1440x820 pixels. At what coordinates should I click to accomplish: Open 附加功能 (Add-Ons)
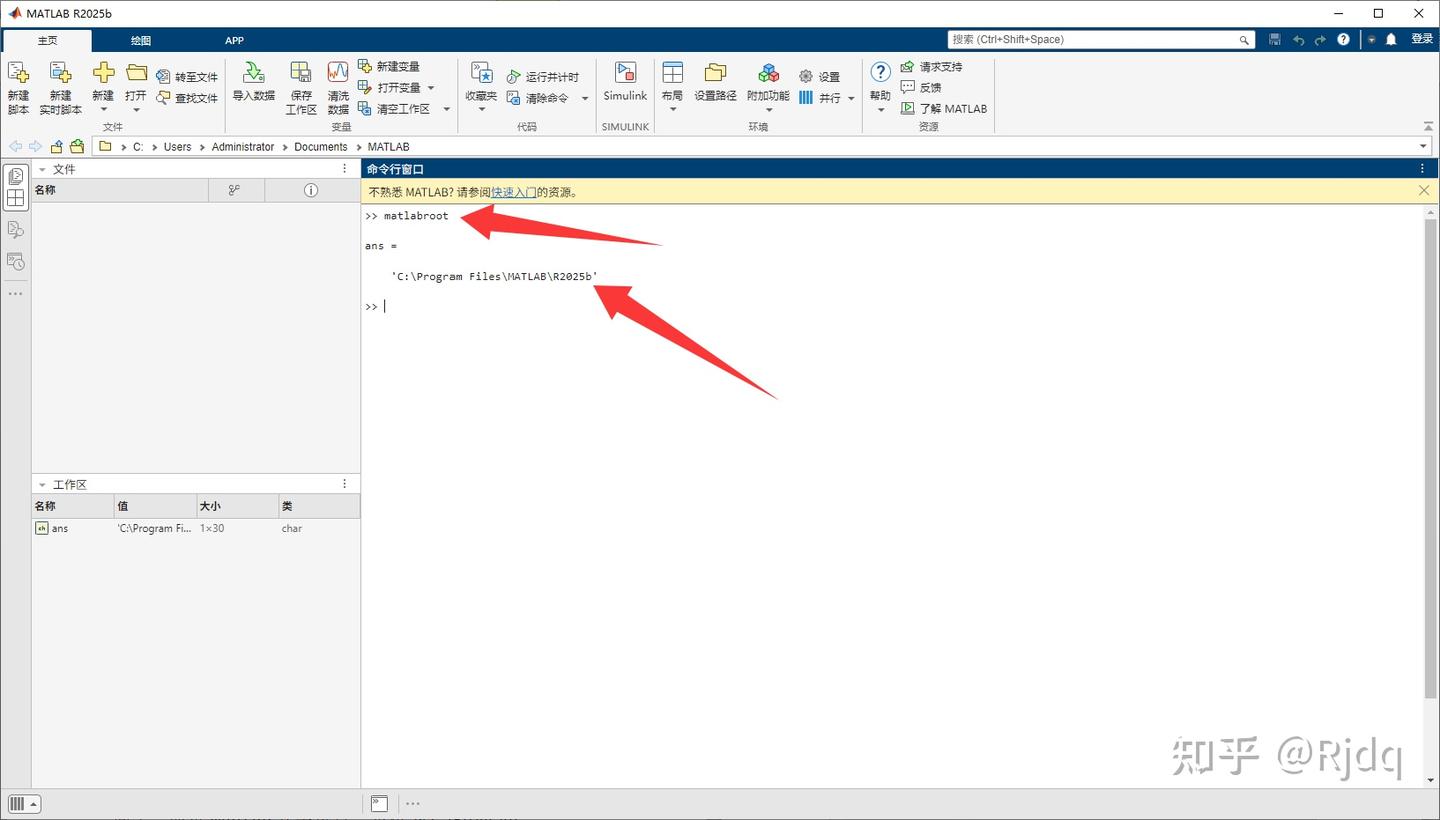click(768, 82)
